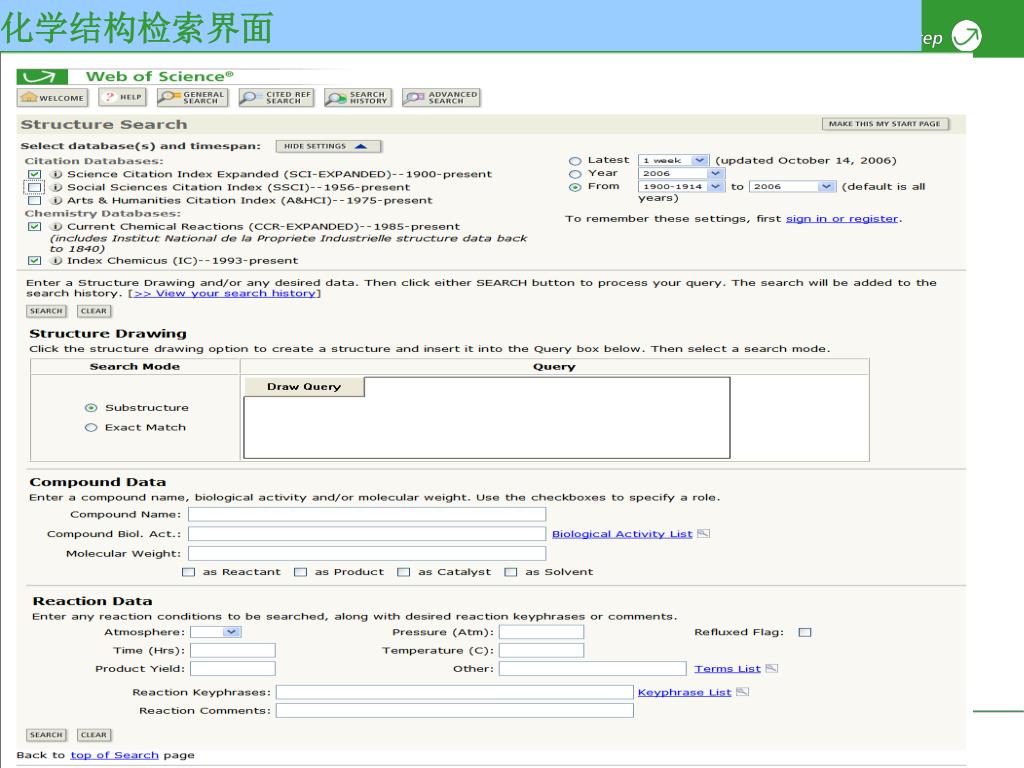Click the icon next to Terms List
Viewport: 1024px width, 768px height.
771,668
